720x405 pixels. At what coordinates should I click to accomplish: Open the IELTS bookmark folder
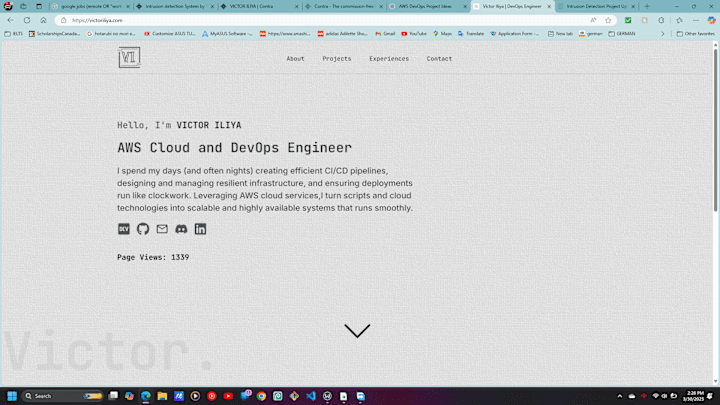[14, 34]
